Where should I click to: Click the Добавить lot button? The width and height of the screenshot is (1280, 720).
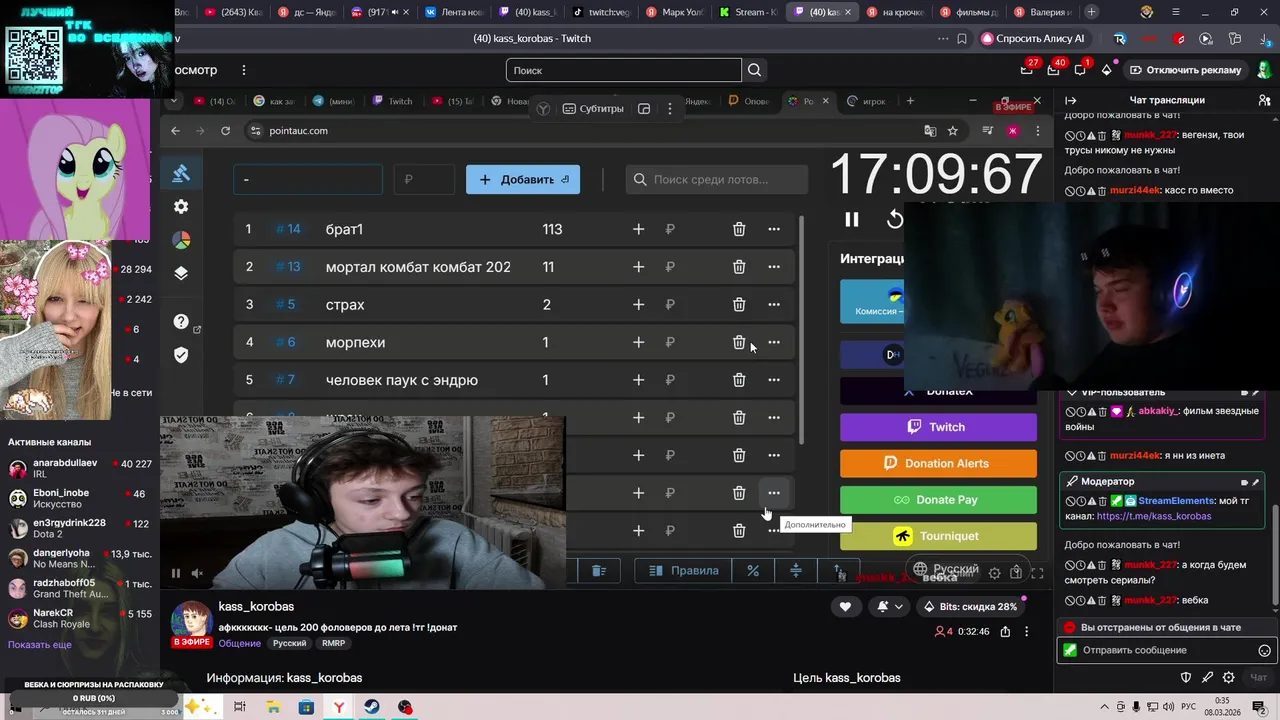click(x=523, y=179)
